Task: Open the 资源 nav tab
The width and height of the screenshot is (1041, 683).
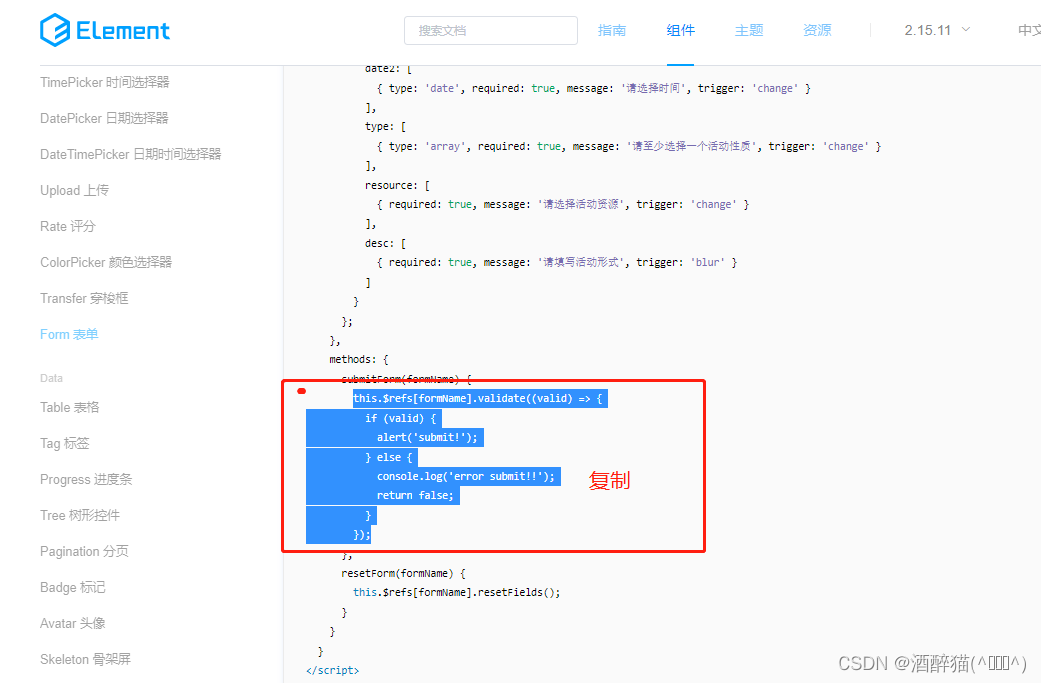Action: click(x=817, y=31)
